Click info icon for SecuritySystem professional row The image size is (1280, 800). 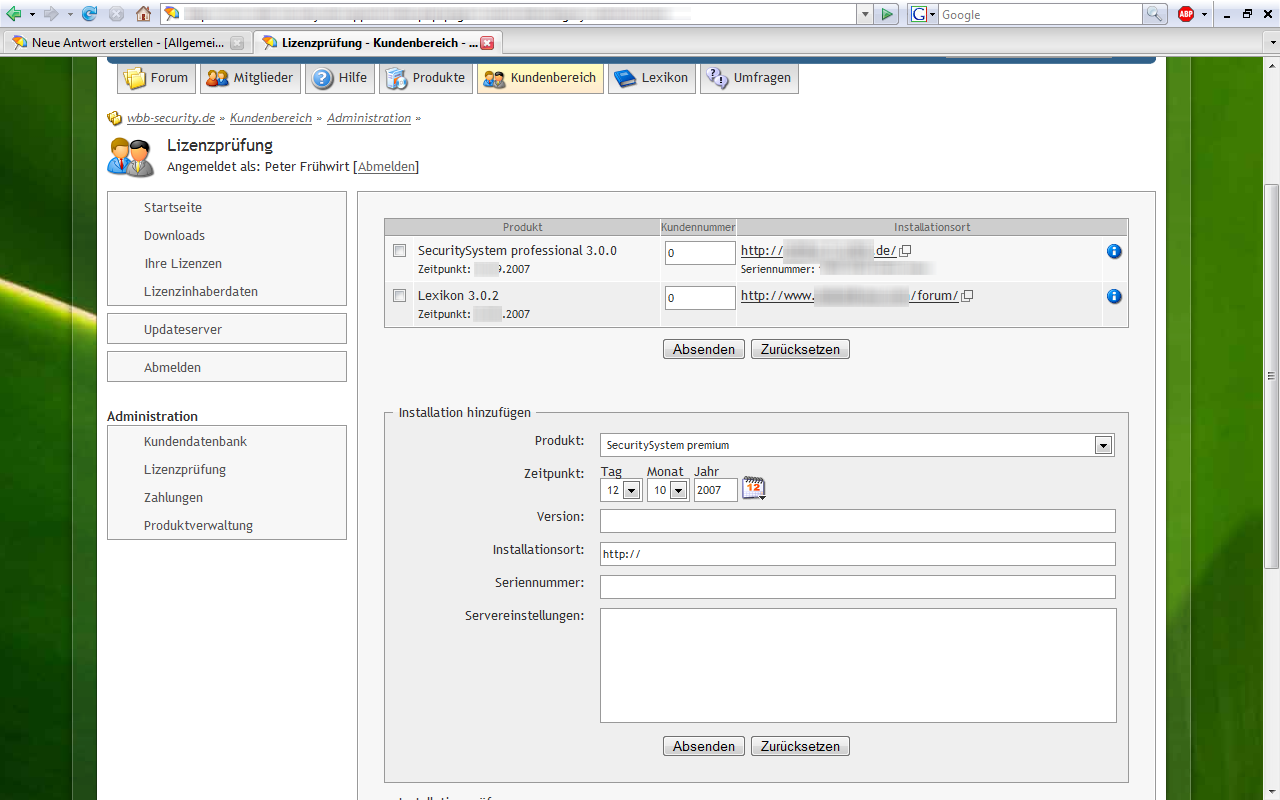click(x=1114, y=251)
